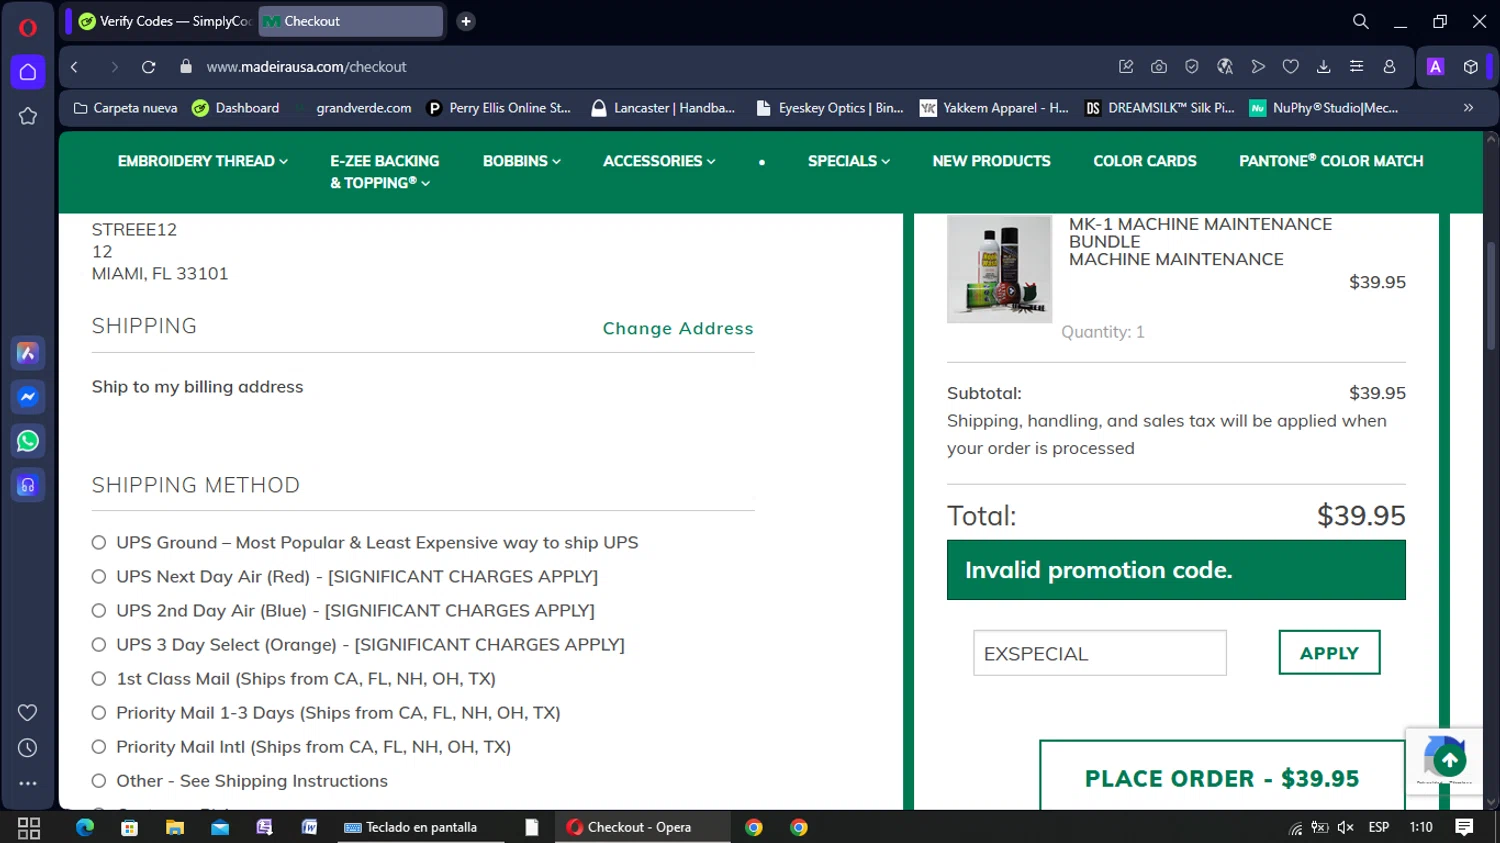Show more bookmarks chevron
The image size is (1500, 843).
pos(1469,108)
